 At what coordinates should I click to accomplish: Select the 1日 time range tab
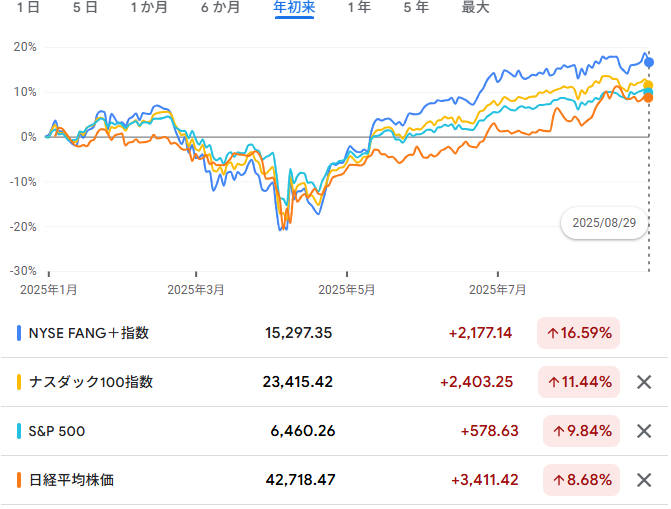[x=28, y=7]
